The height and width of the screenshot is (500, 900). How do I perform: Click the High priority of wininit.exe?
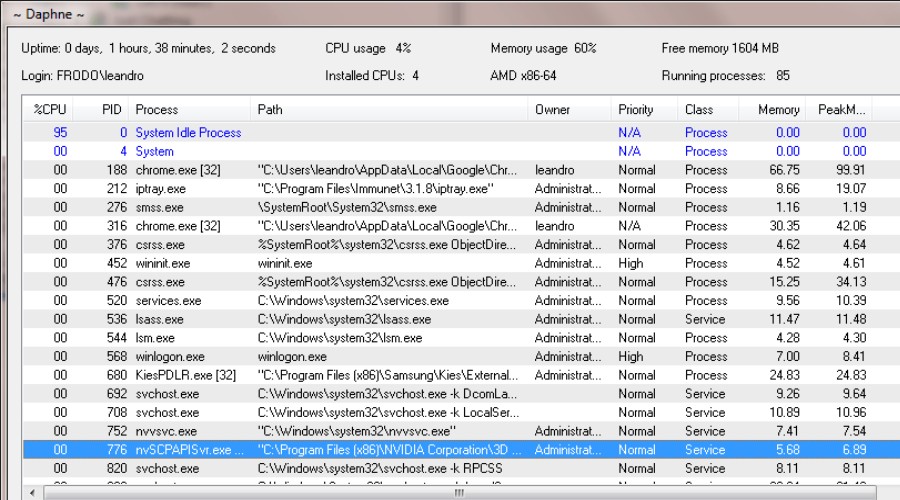coord(631,263)
